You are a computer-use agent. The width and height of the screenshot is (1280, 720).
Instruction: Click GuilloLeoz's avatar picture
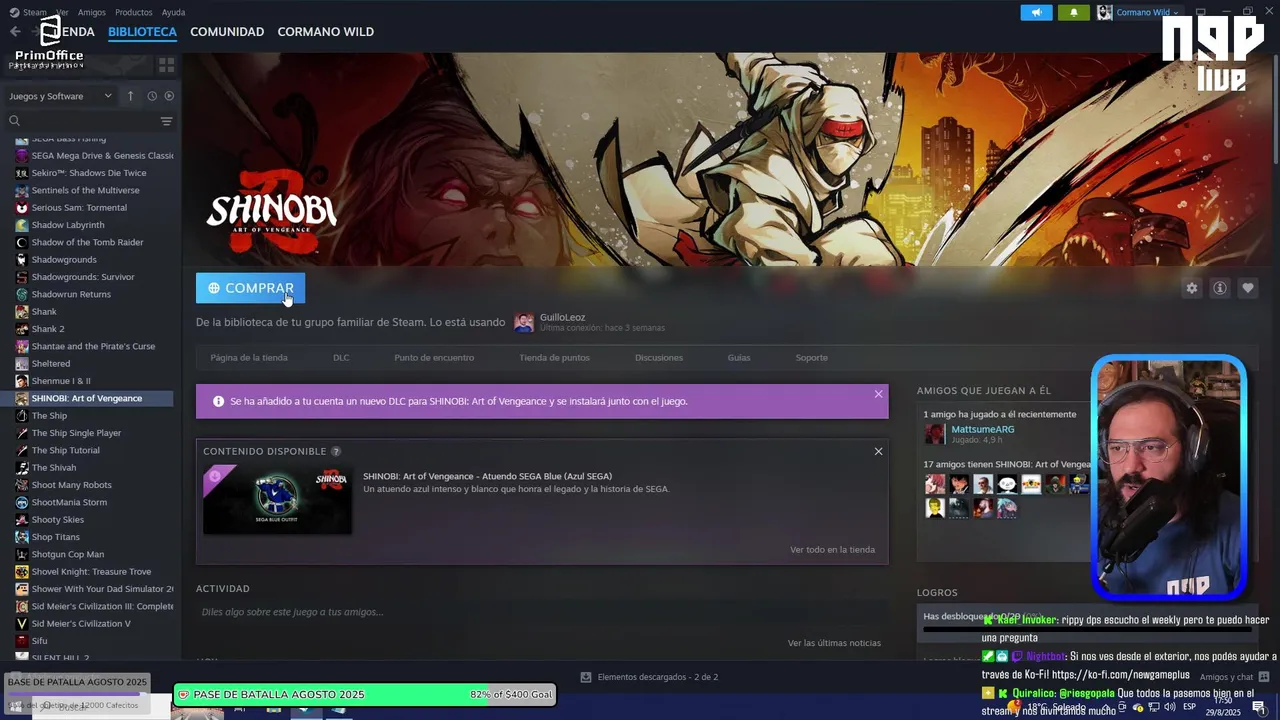tap(524, 322)
